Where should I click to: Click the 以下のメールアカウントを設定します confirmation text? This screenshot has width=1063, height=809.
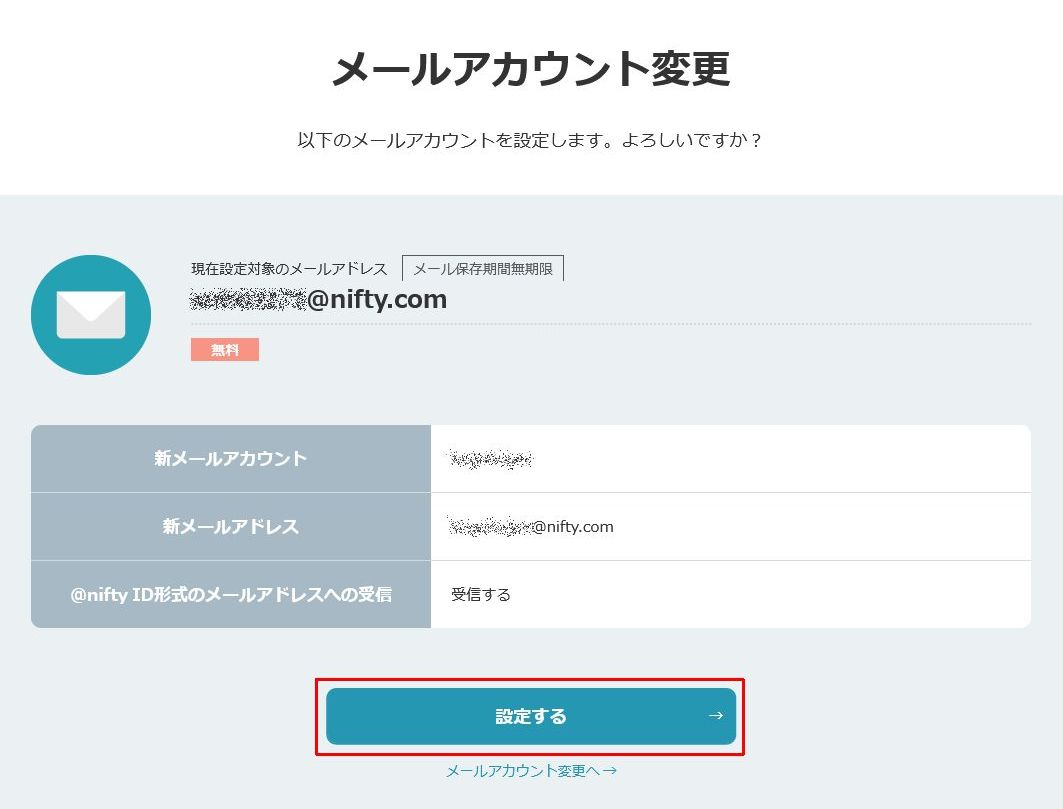pyautogui.click(x=531, y=140)
